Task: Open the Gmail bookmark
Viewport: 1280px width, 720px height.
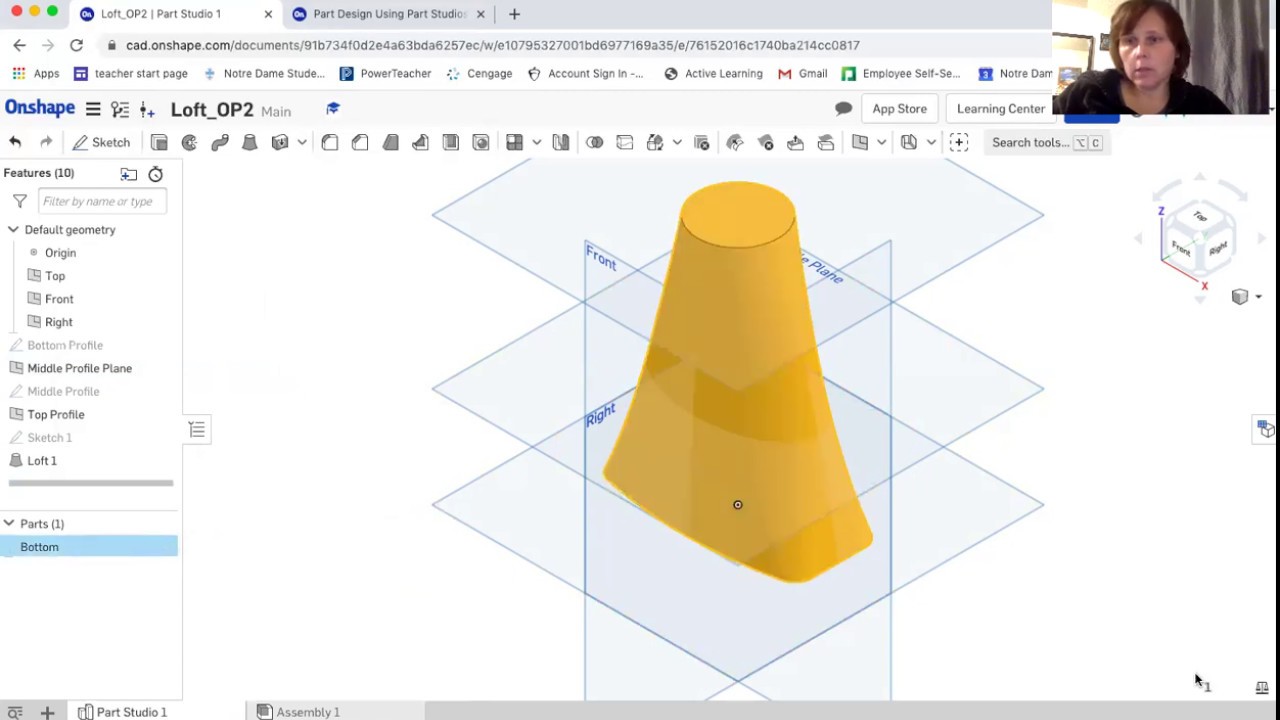Action: [803, 74]
